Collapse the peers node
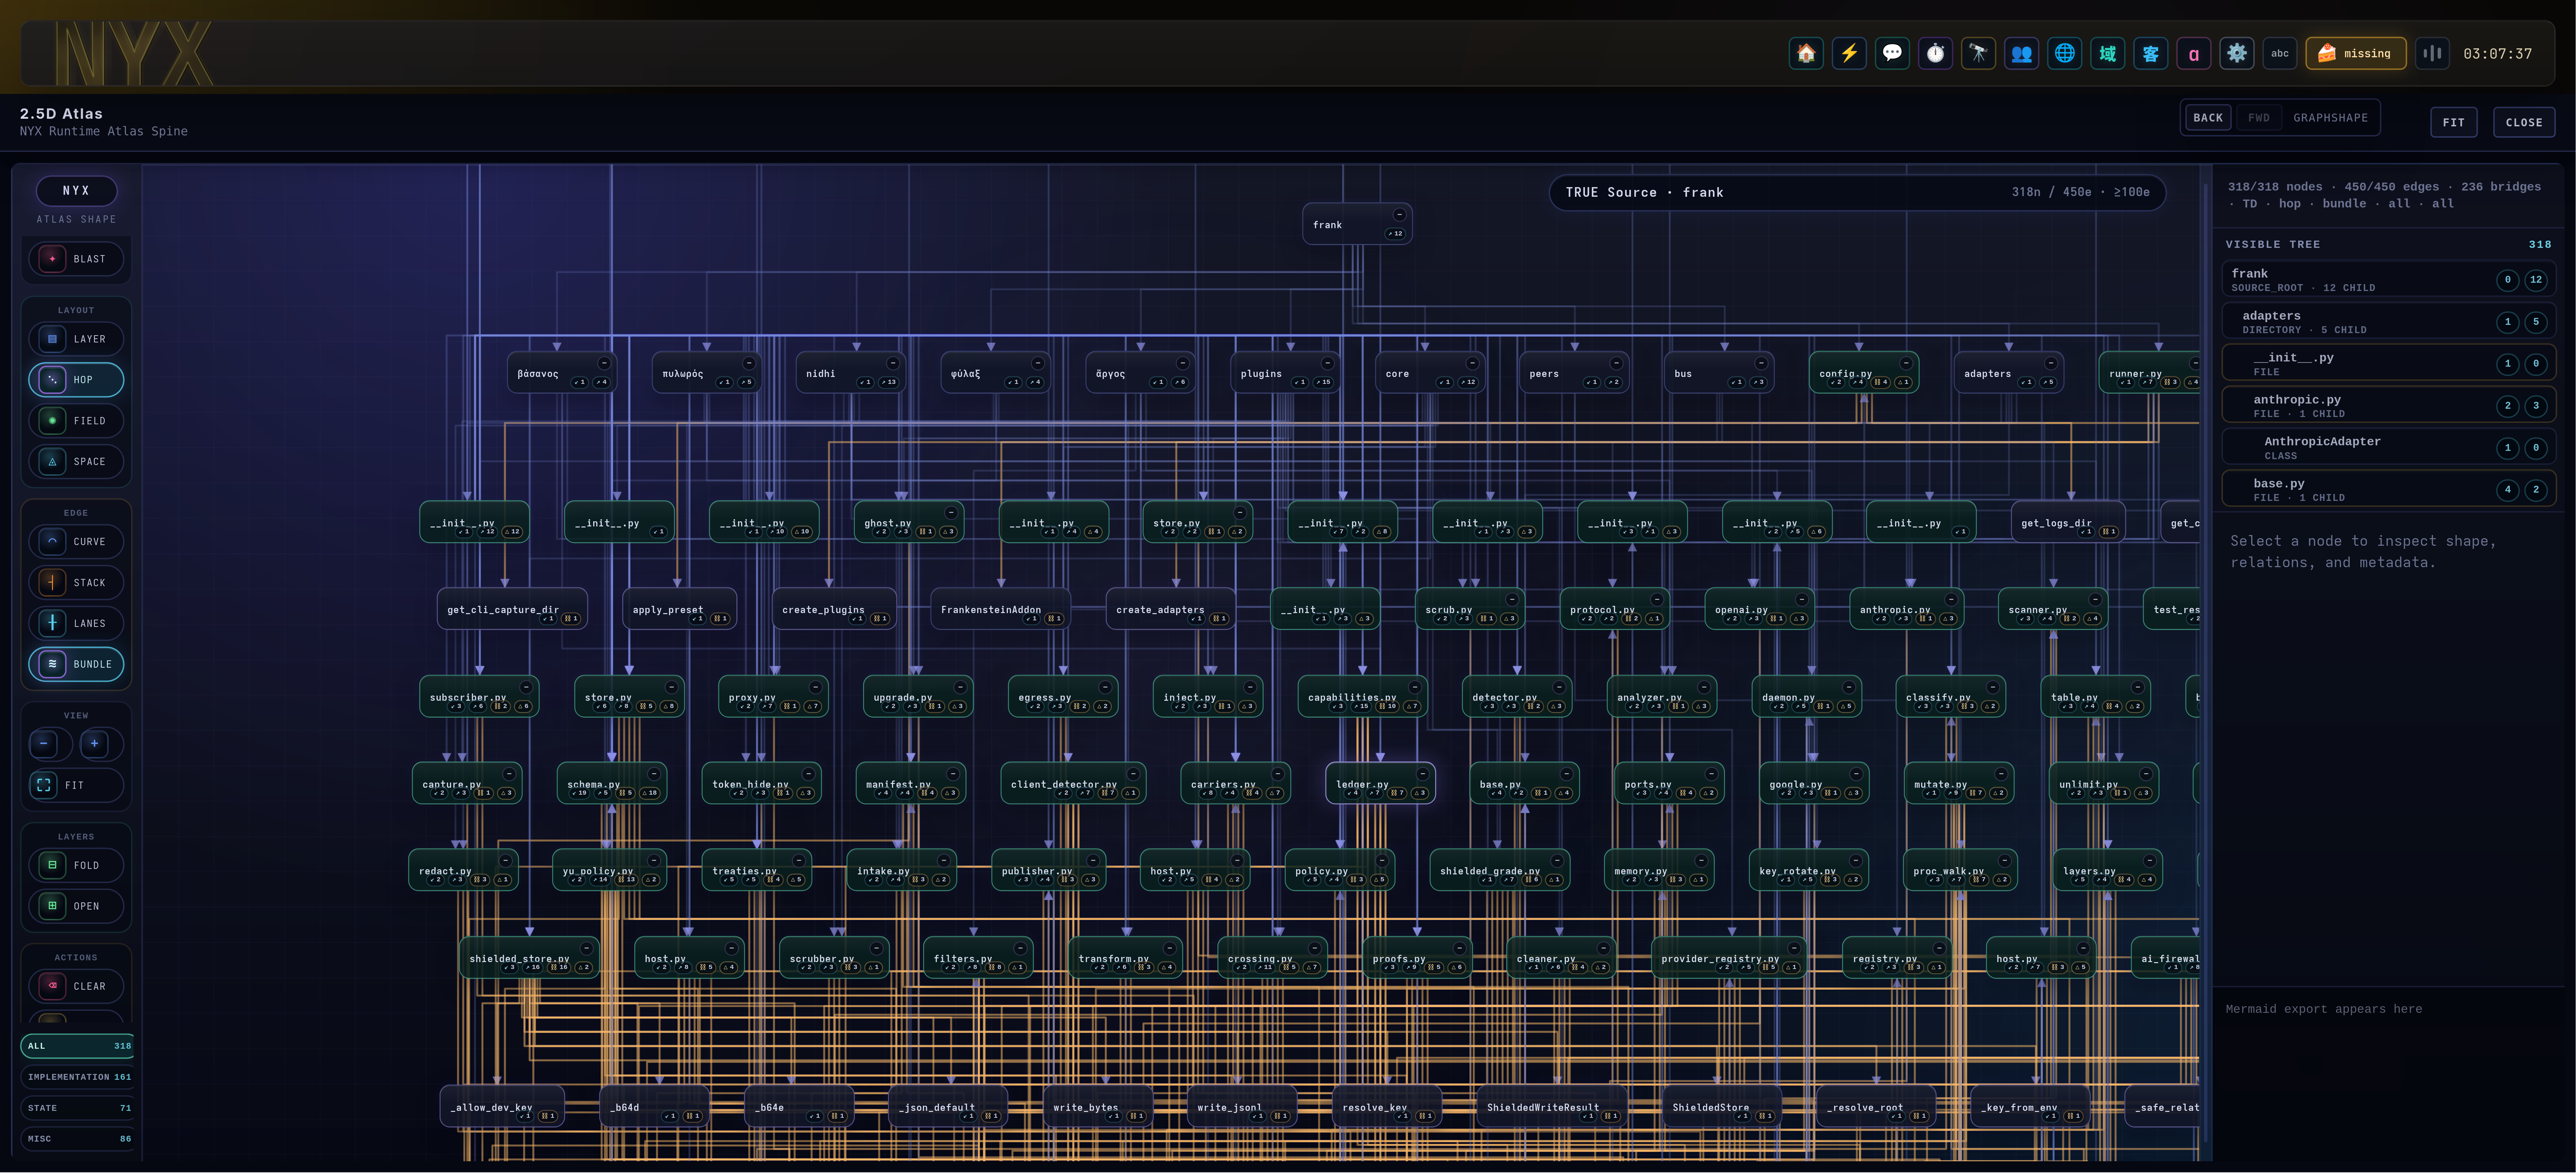Screen dimensions: 2576x1173 click(1616, 363)
